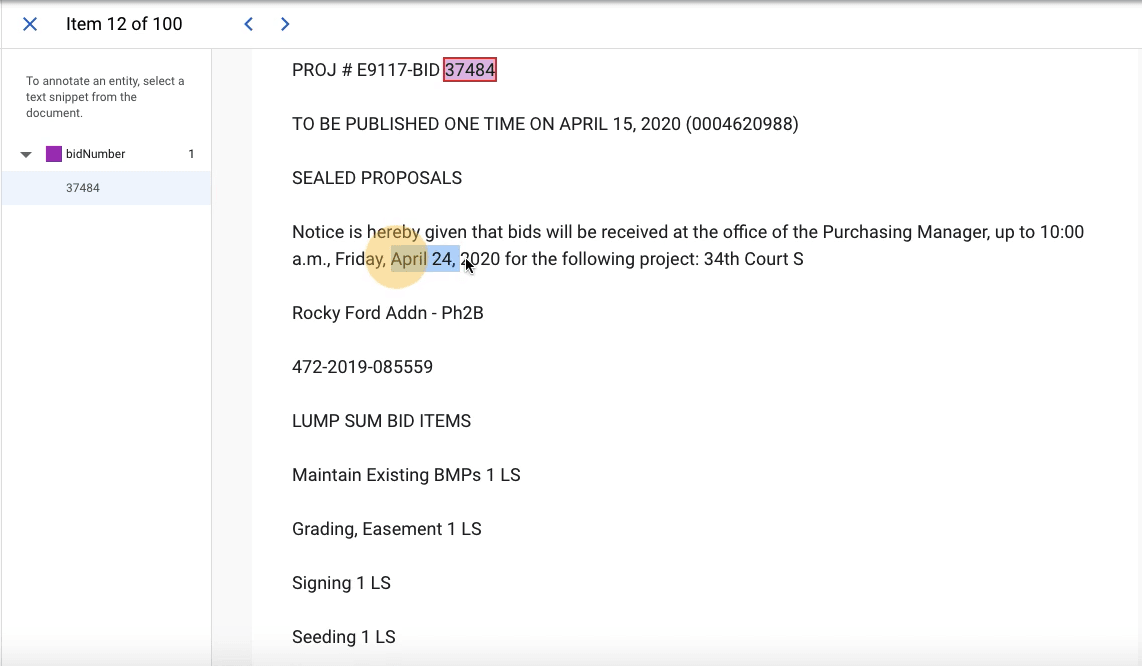Click the 'LUMP SUM BID ITEMS' line
Image resolution: width=1142 pixels, height=666 pixels.
tap(381, 420)
